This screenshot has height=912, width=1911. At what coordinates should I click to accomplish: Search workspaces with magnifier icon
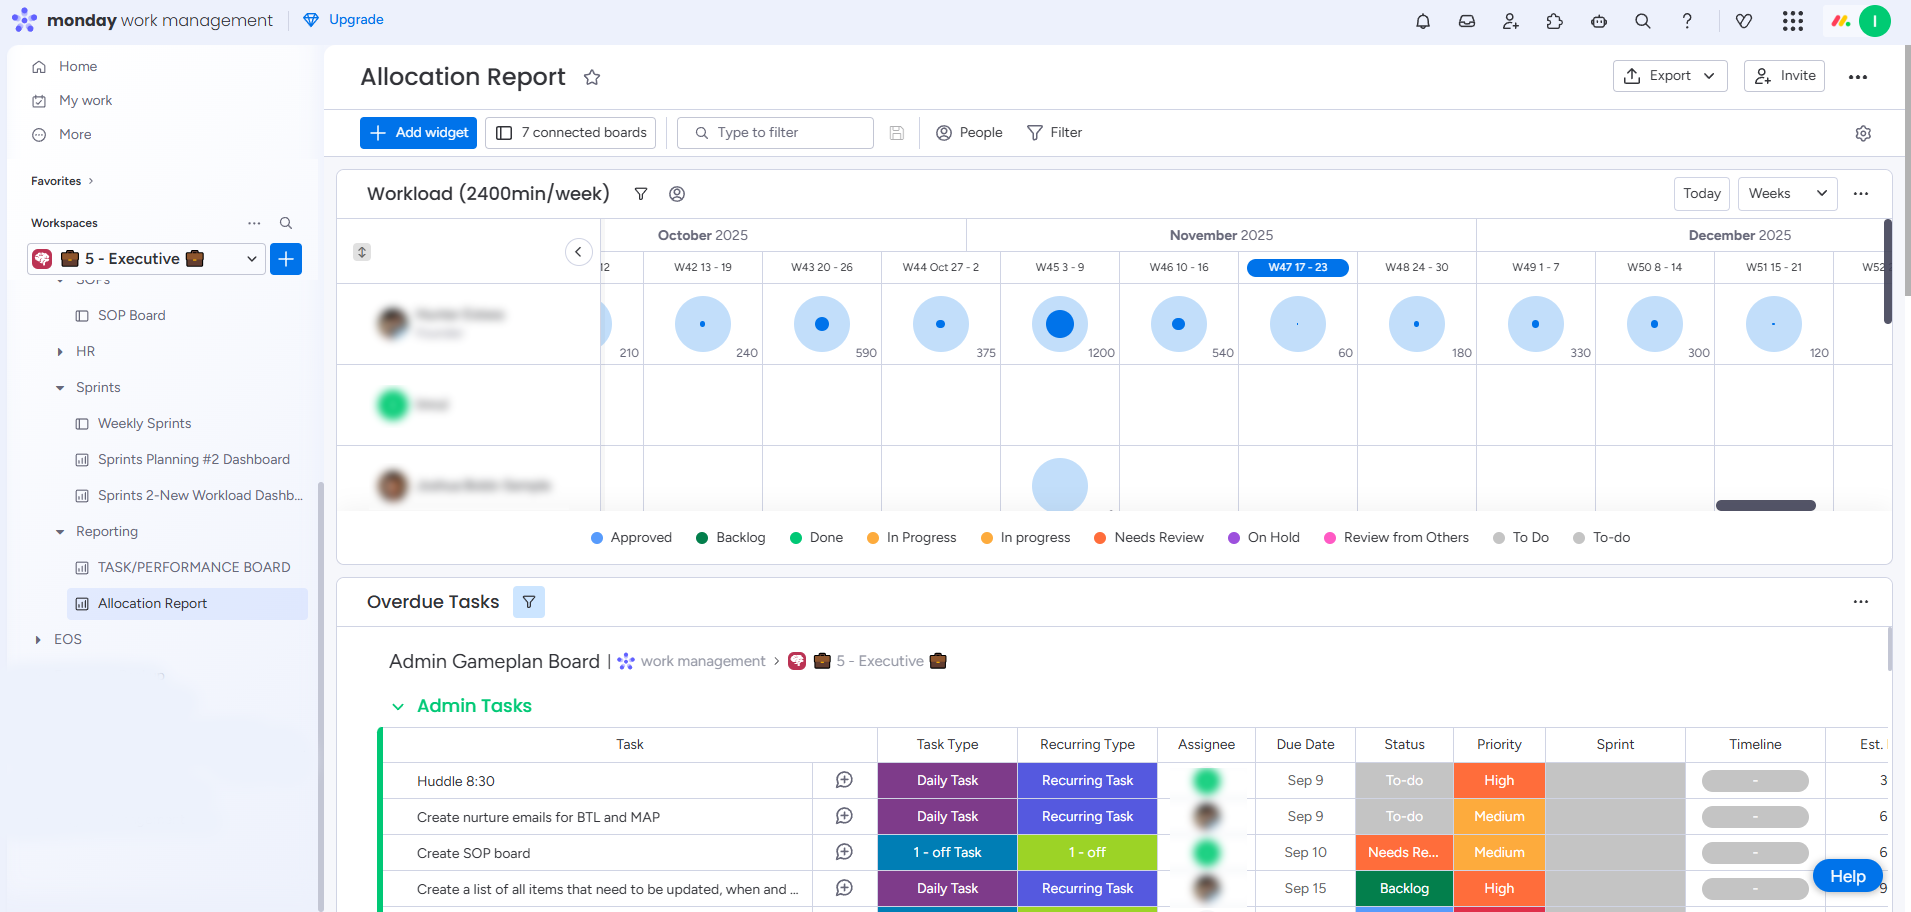[x=286, y=223]
